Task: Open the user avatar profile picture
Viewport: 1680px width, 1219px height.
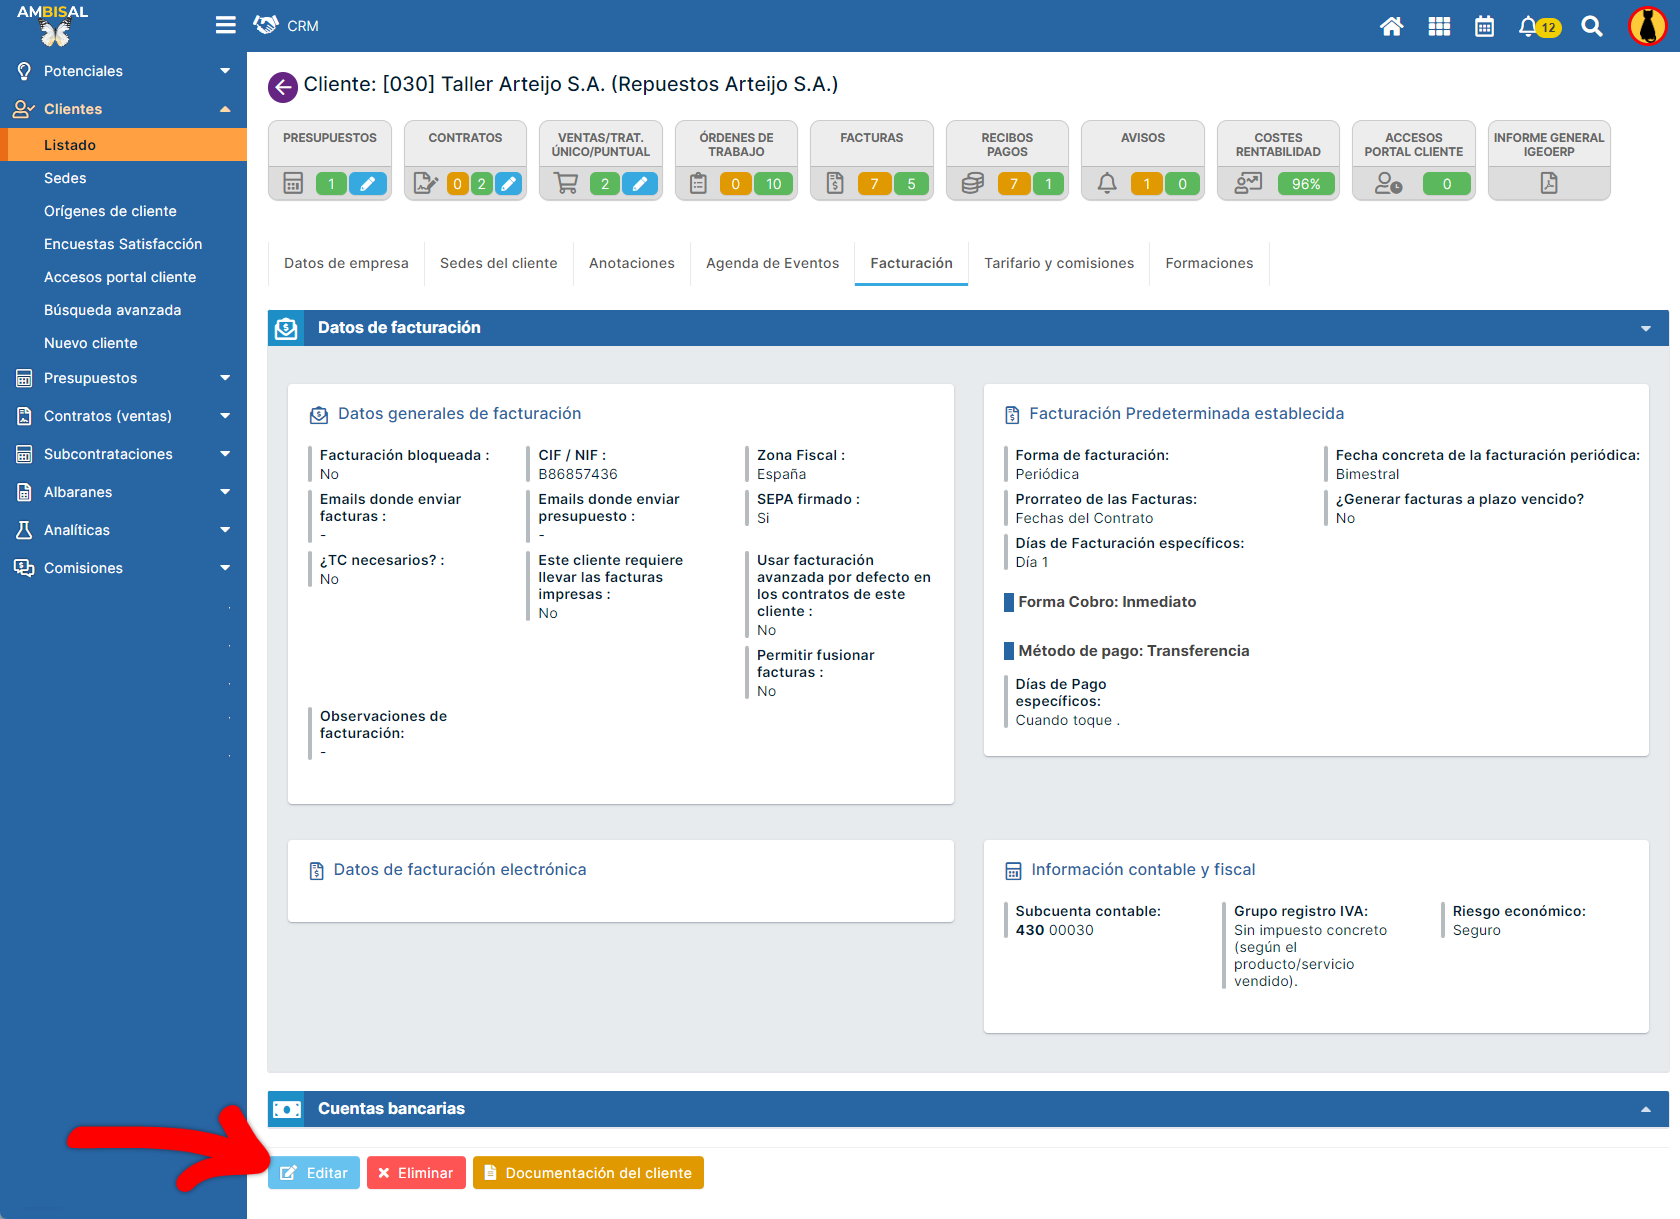Action: (x=1647, y=27)
